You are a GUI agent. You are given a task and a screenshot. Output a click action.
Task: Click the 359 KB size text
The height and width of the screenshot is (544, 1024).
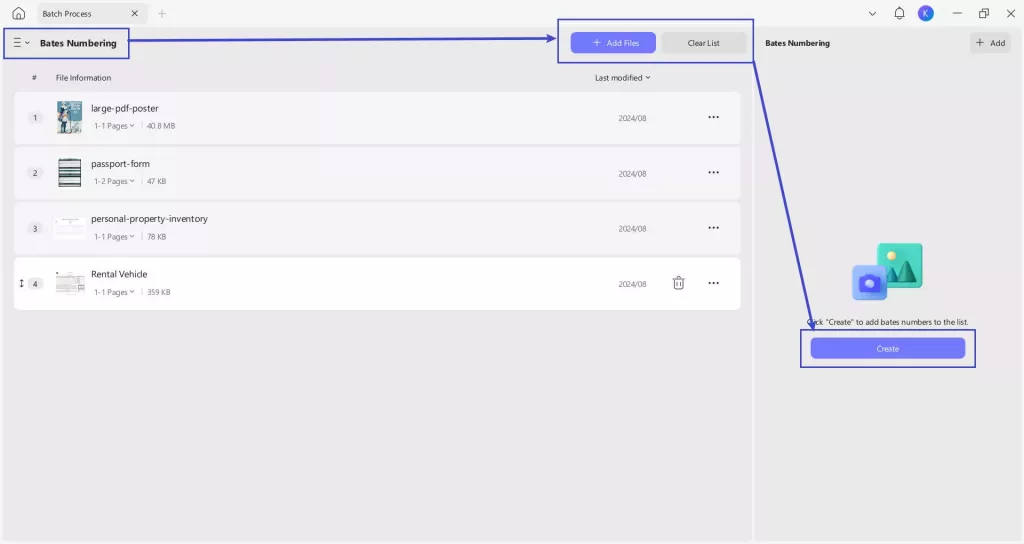[x=159, y=292]
